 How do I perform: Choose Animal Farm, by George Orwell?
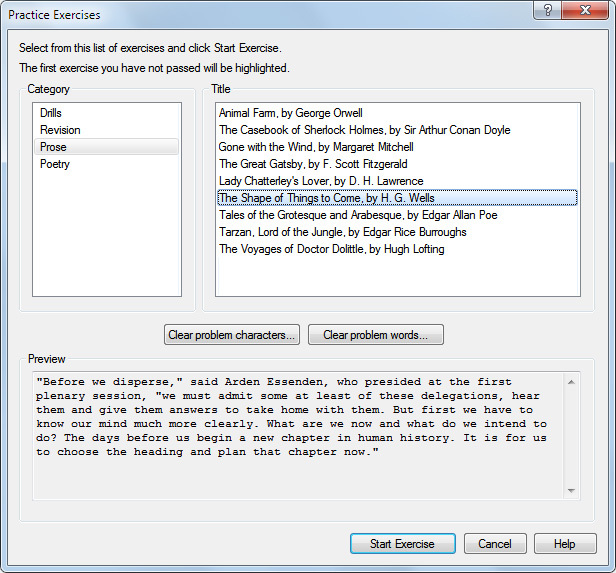(x=397, y=113)
